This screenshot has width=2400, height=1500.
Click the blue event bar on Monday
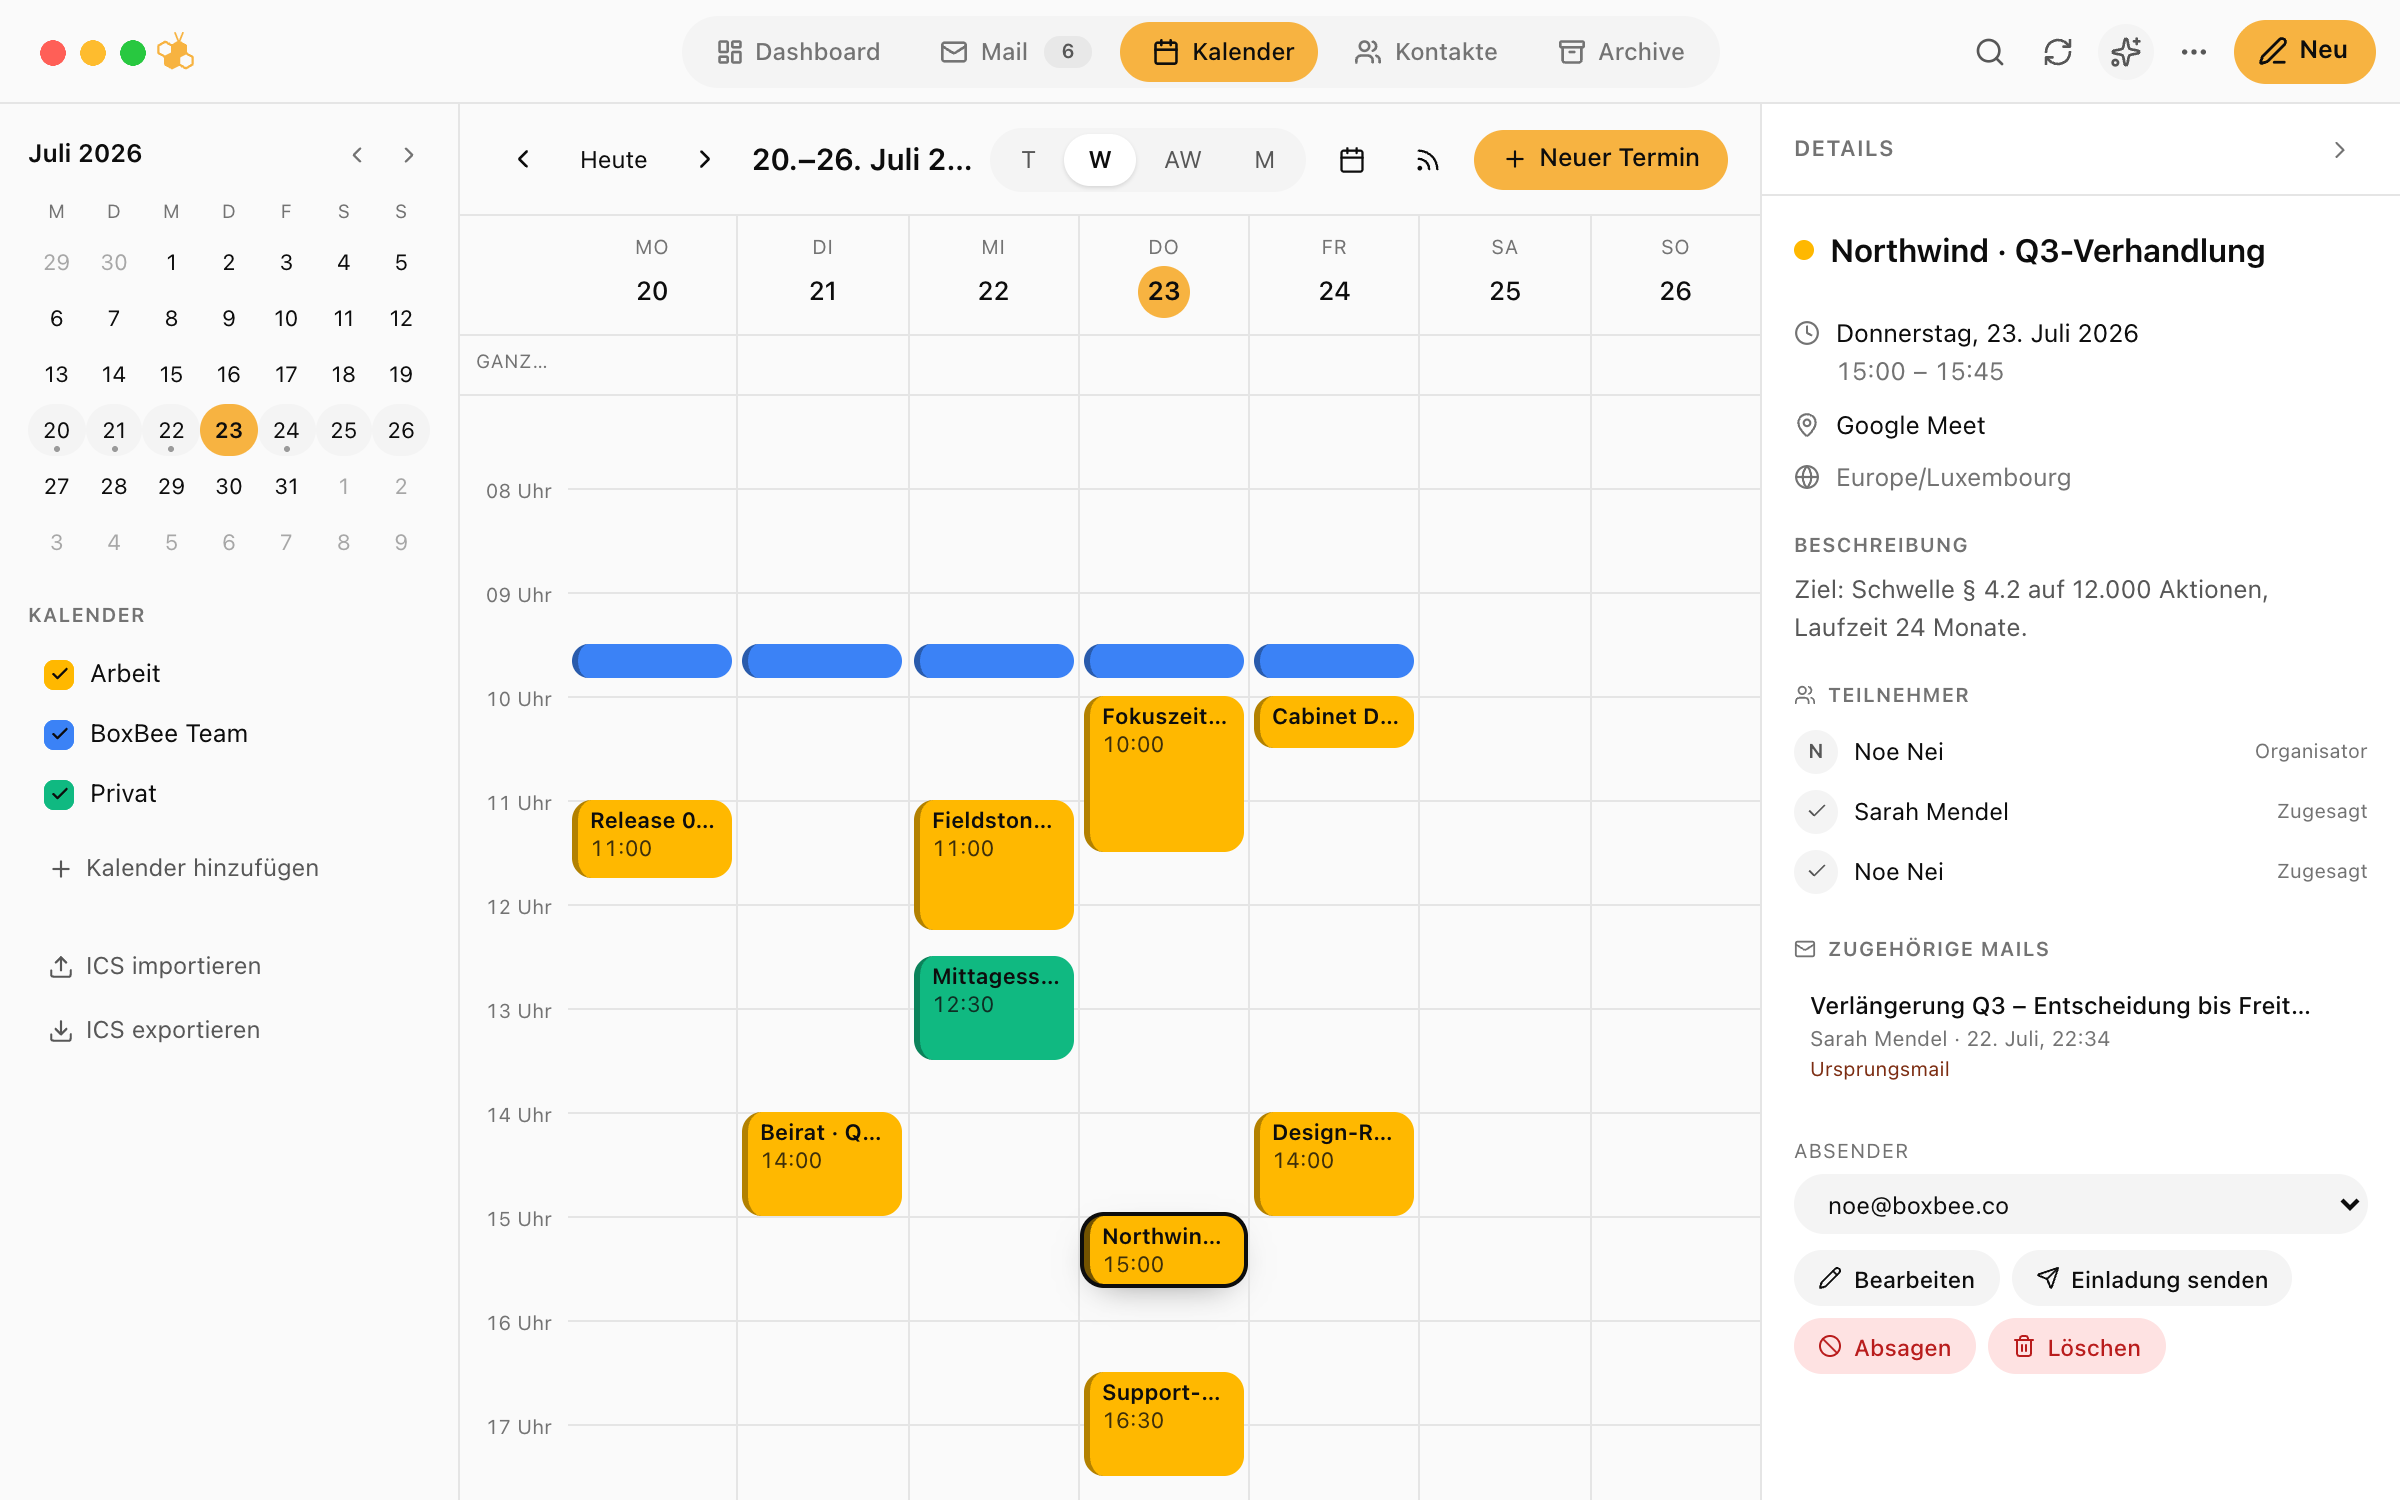coord(652,661)
